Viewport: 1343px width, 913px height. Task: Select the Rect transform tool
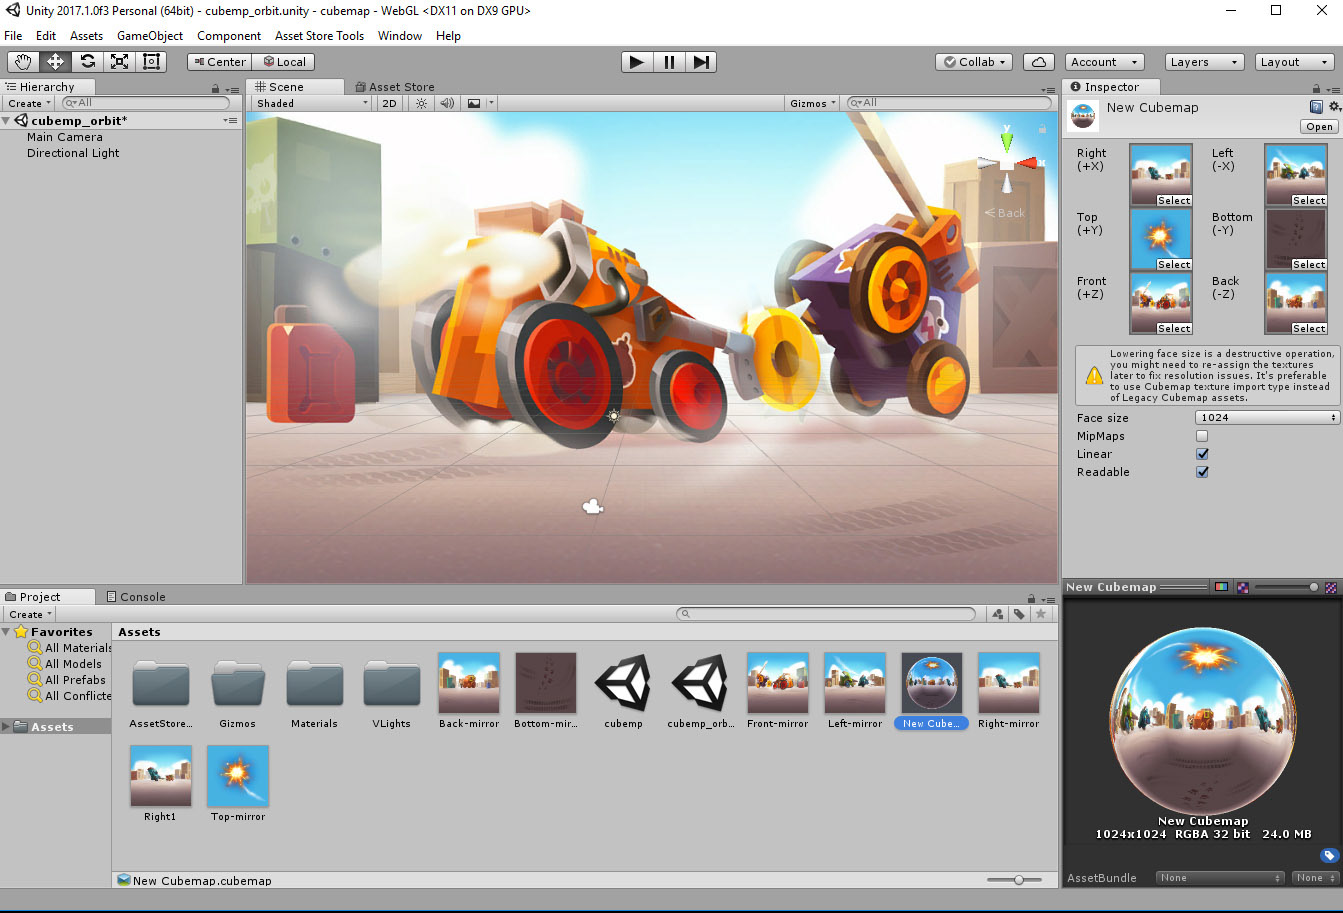[x=151, y=62]
